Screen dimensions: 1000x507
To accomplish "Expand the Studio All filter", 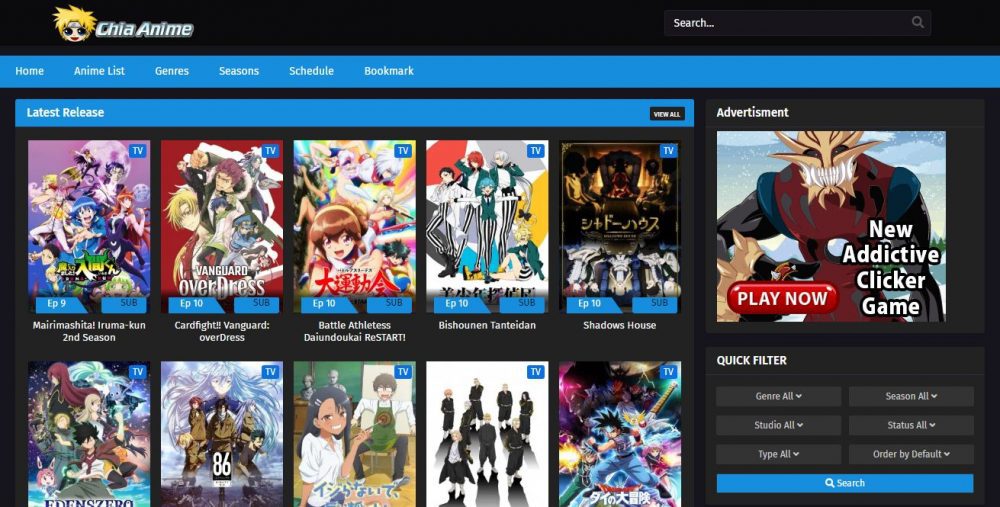I will [778, 425].
